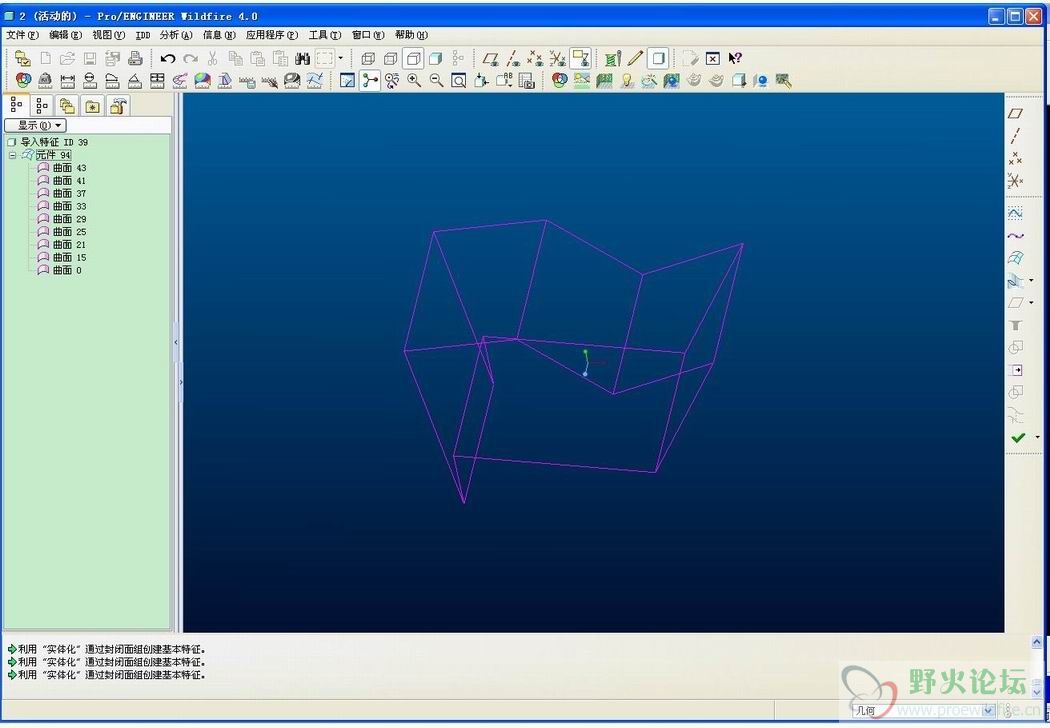Collapse the navigator panel using sash arrow
1050x728 pixels.
[x=176, y=342]
